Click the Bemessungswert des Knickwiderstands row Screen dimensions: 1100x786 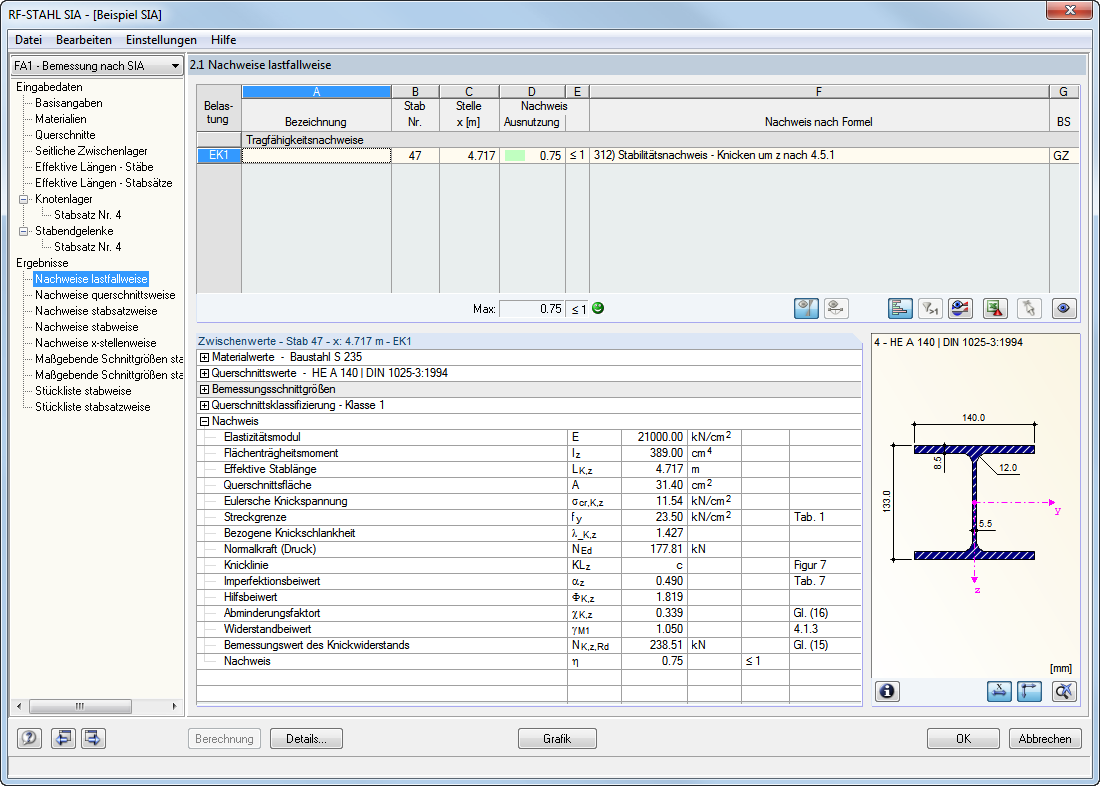[x=529, y=645]
